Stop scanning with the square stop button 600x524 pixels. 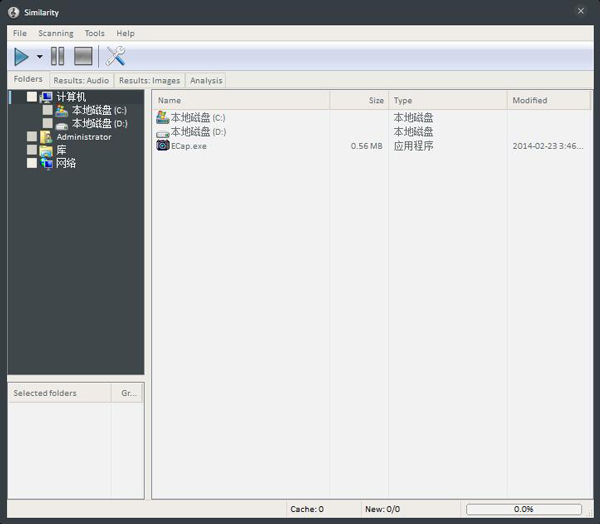(83, 56)
